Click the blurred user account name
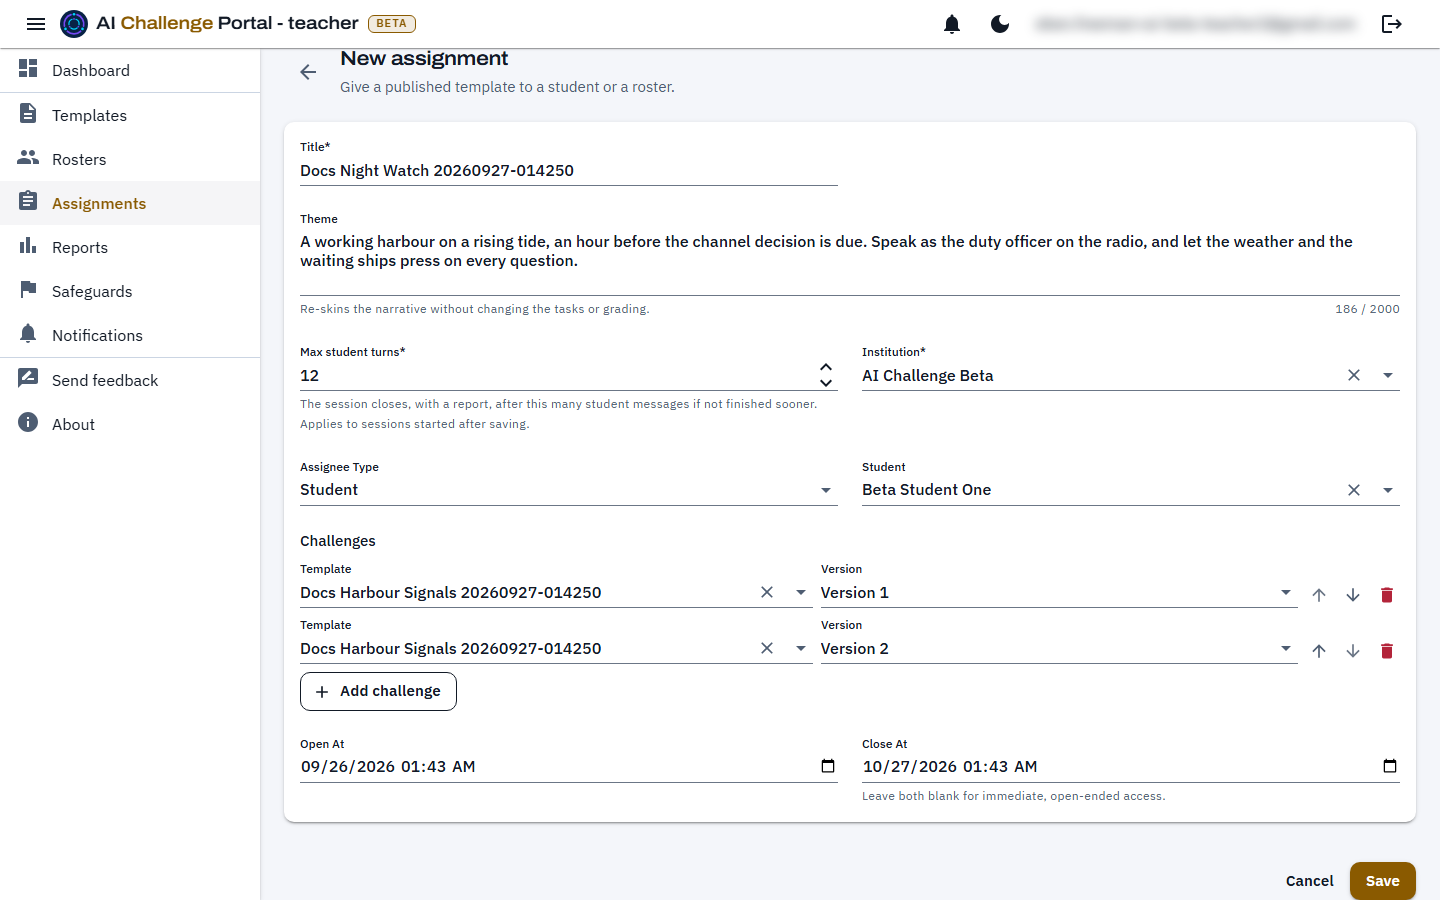 click(1196, 24)
